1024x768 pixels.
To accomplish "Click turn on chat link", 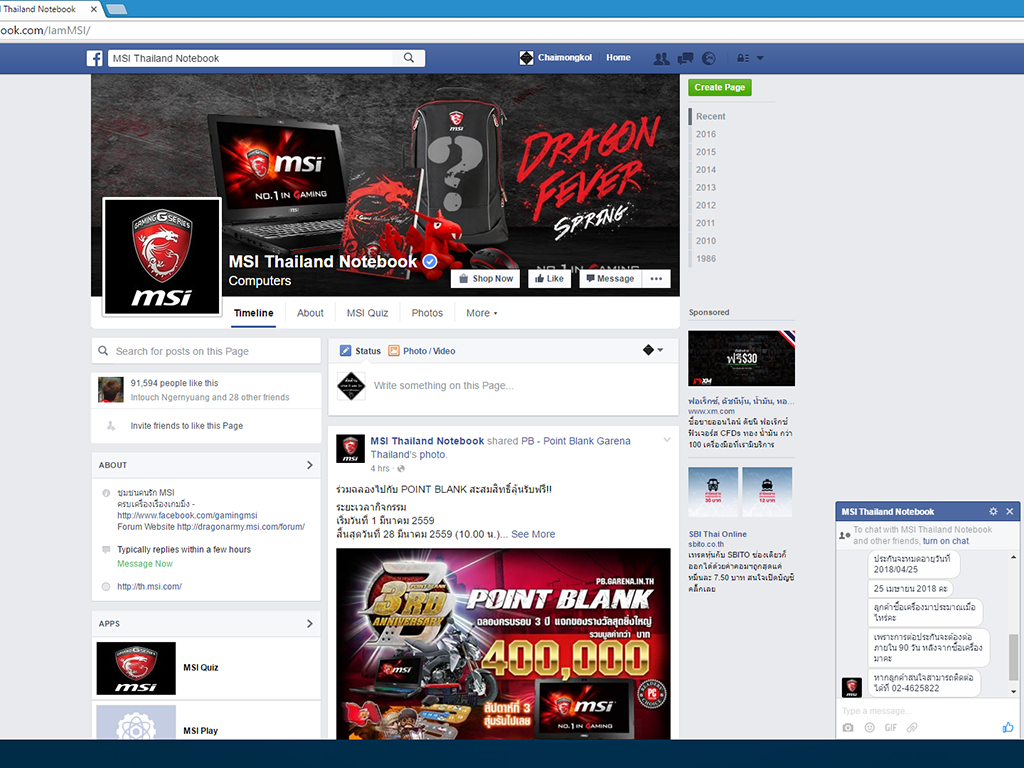I will point(946,541).
